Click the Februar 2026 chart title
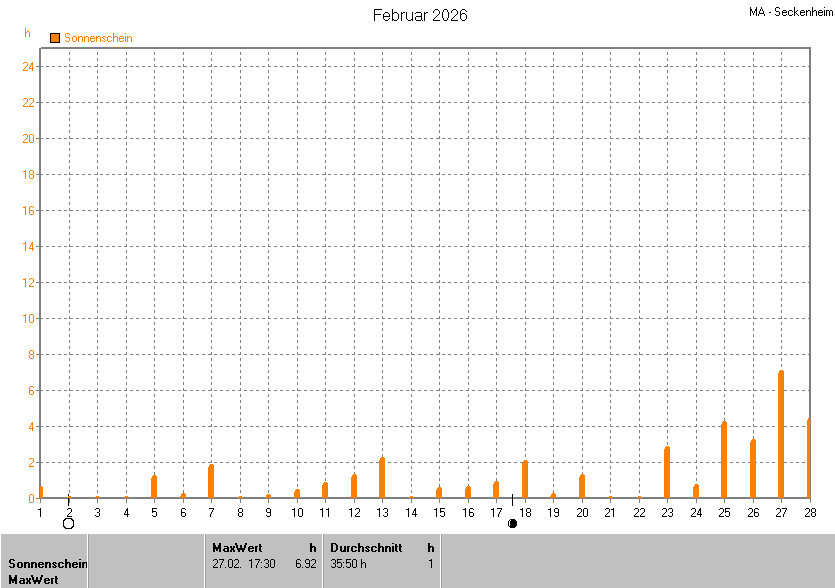 click(419, 15)
